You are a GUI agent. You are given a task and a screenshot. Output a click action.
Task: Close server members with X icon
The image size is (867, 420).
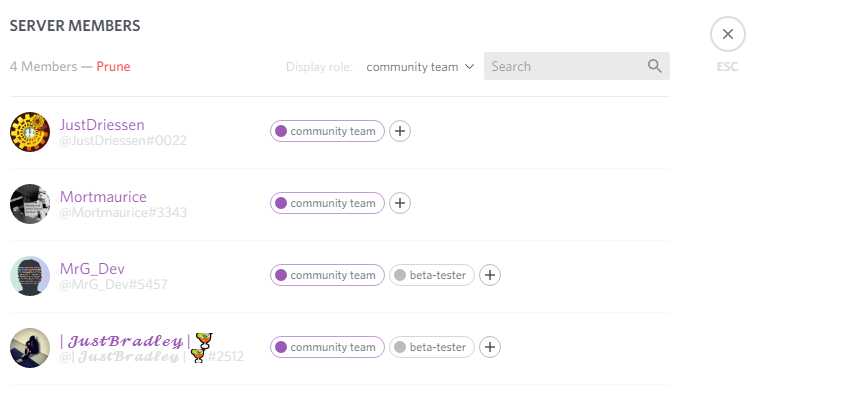[x=728, y=35]
